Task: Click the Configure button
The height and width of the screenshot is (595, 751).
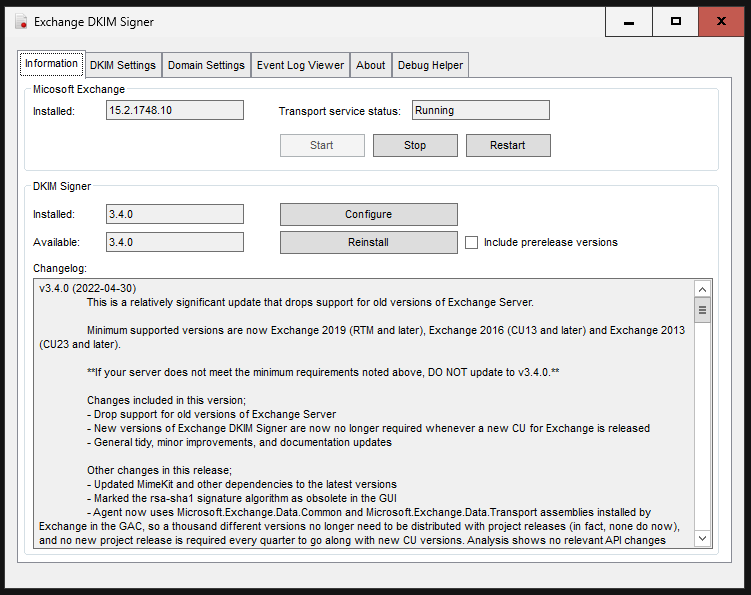Action: [368, 214]
